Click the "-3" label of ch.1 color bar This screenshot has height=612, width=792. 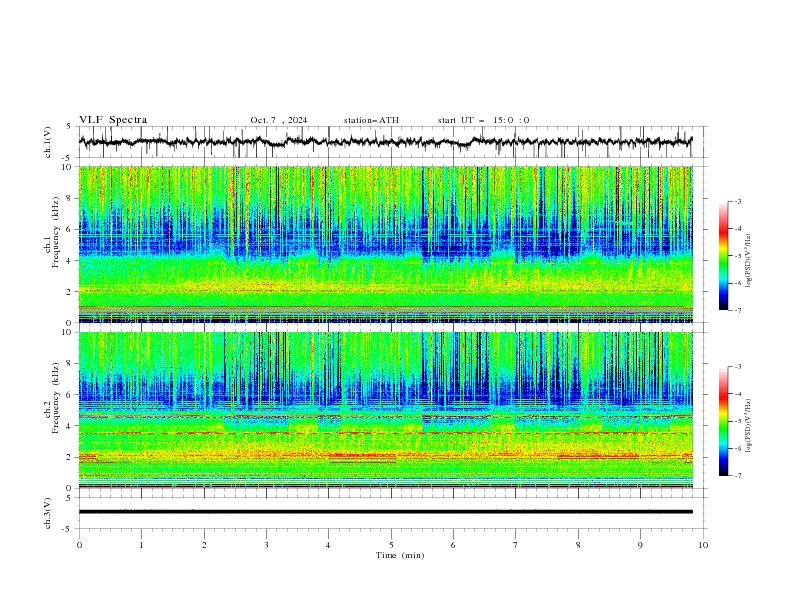(737, 201)
